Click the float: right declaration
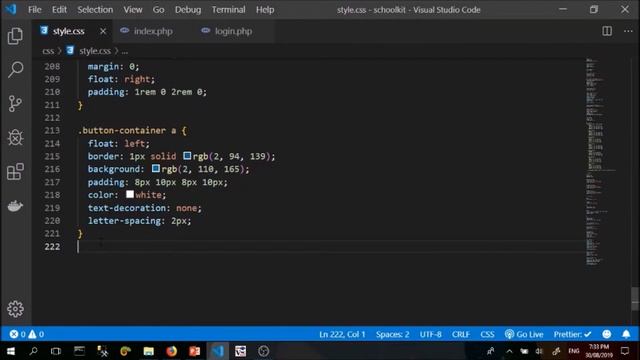 [x=121, y=79]
